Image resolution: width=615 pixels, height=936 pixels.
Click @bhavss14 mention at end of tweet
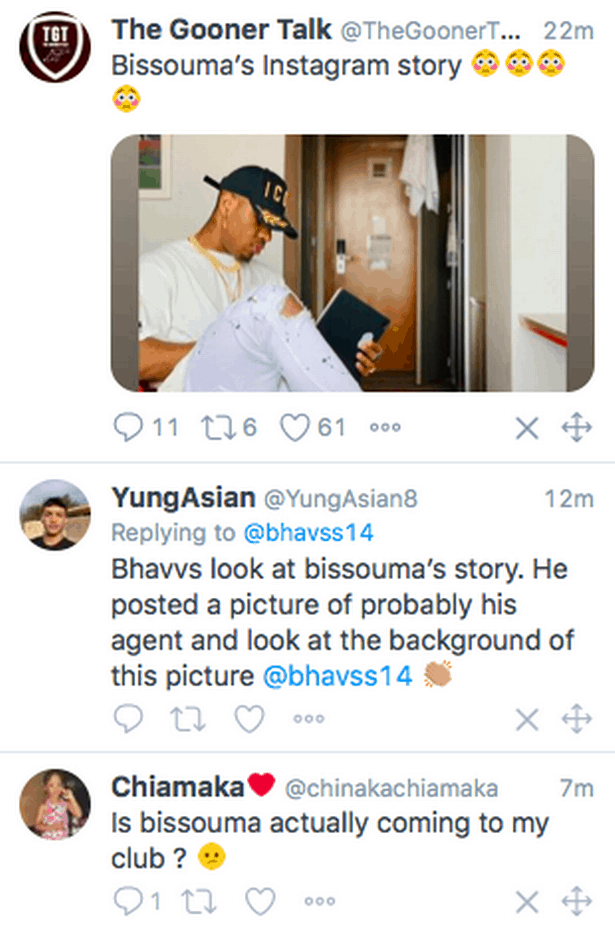click(x=337, y=676)
